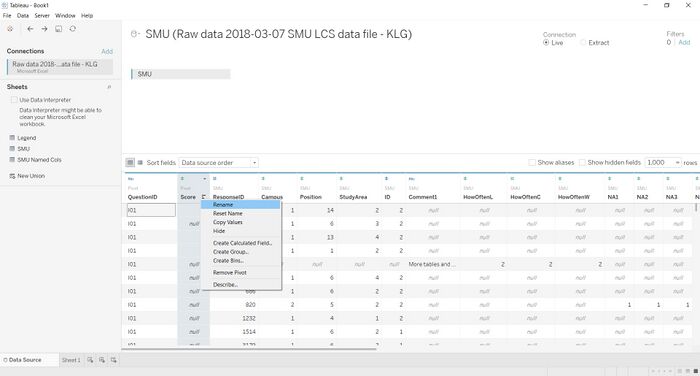Choose Hide in the context menu
This screenshot has height=376, width=700.
click(241, 231)
